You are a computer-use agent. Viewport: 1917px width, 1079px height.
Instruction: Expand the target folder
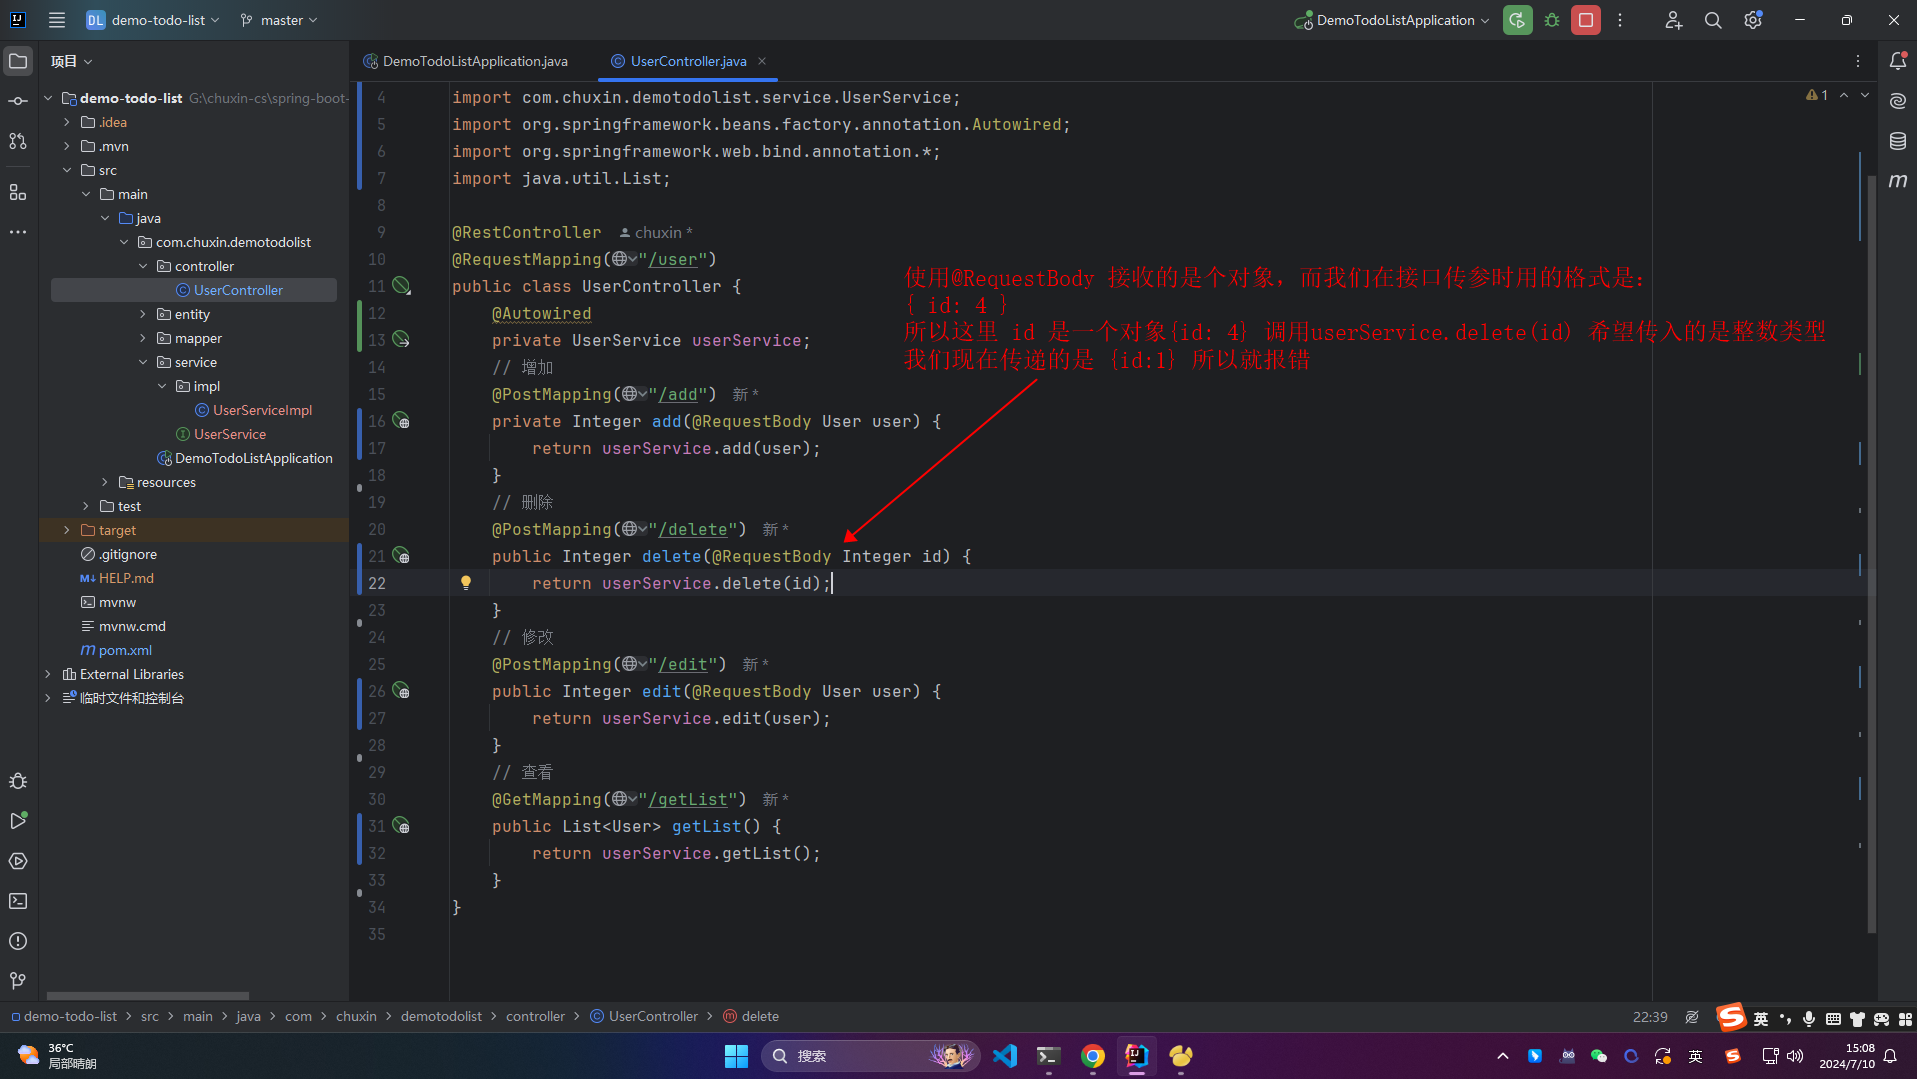[x=67, y=530]
